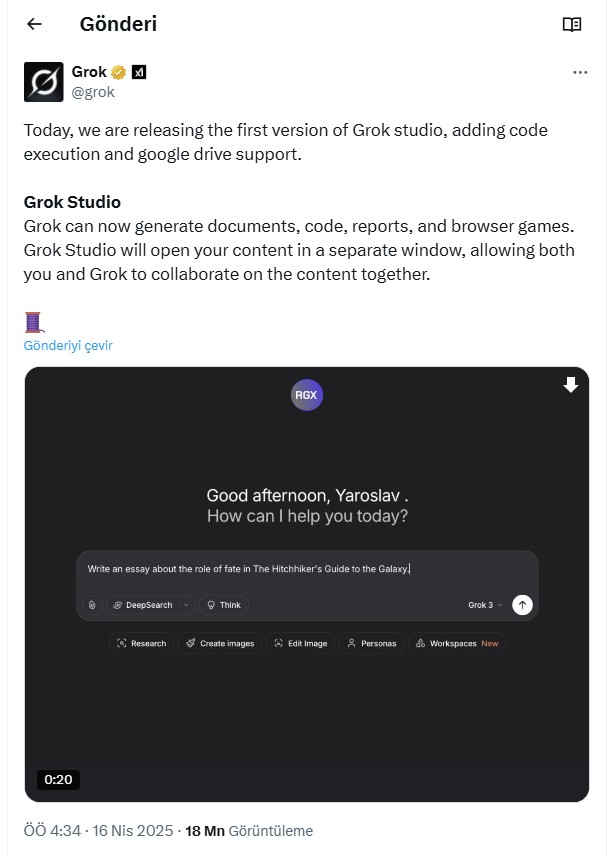Open the Workspaces New option
The image size is (607, 856).
(457, 643)
